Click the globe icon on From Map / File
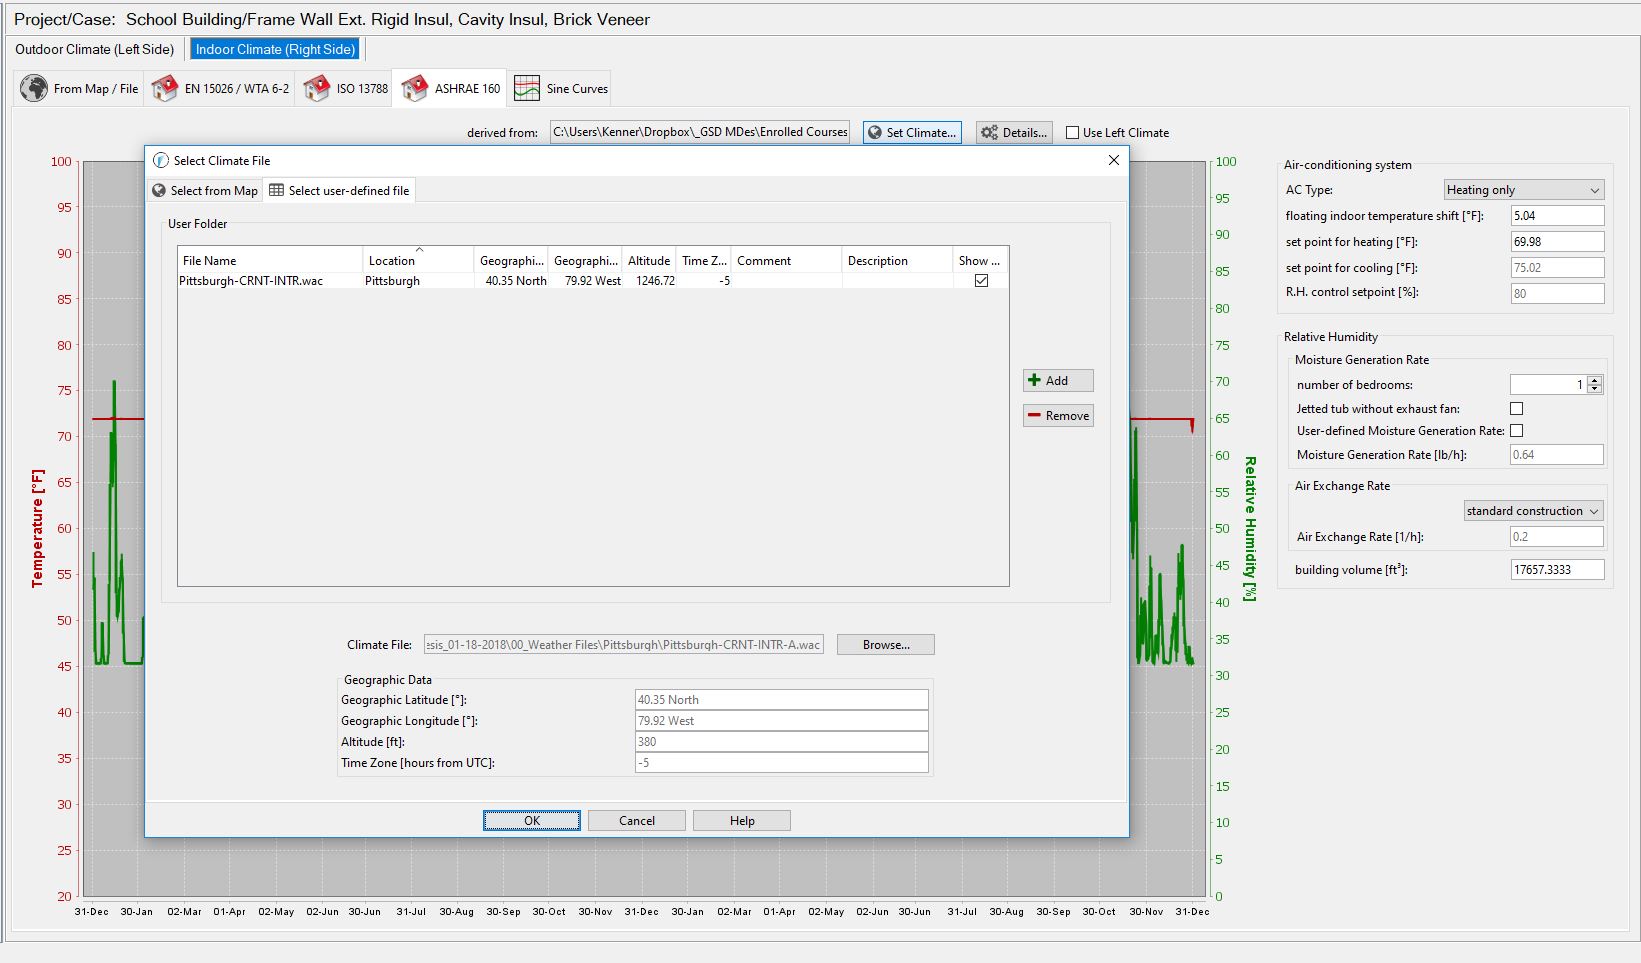The width and height of the screenshot is (1641, 963). (34, 88)
